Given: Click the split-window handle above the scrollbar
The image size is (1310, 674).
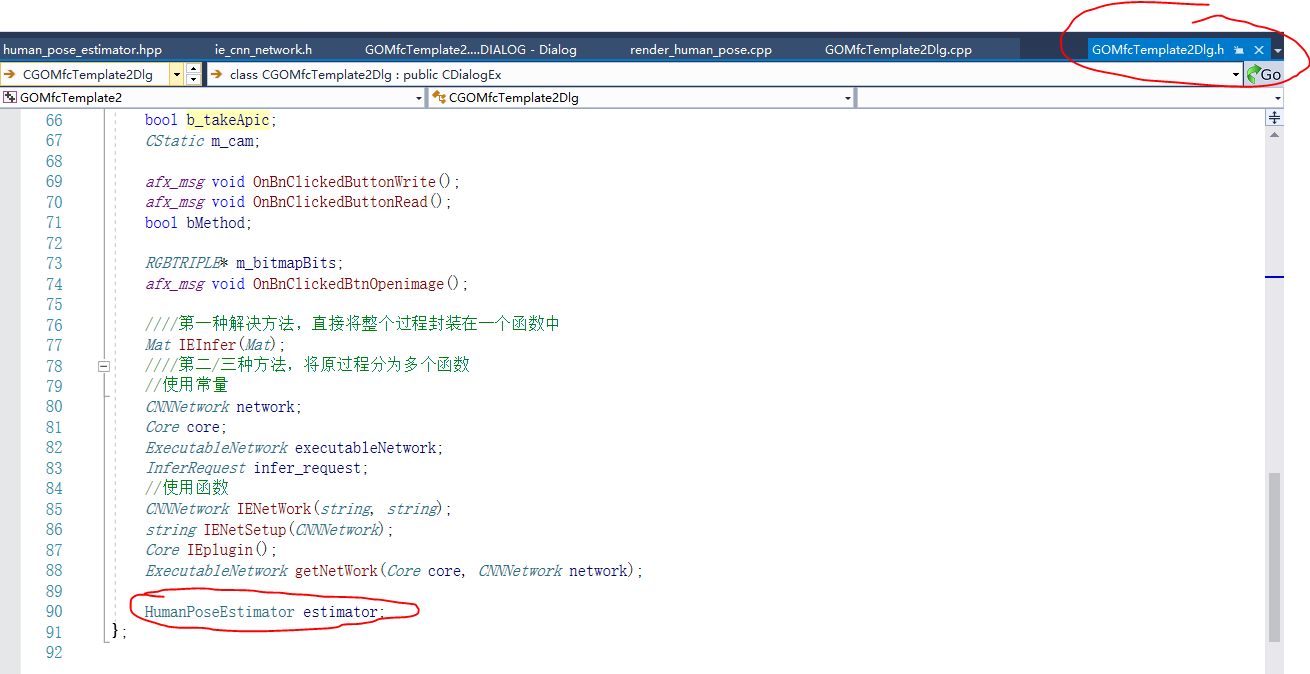Looking at the screenshot, I should [x=1275, y=118].
